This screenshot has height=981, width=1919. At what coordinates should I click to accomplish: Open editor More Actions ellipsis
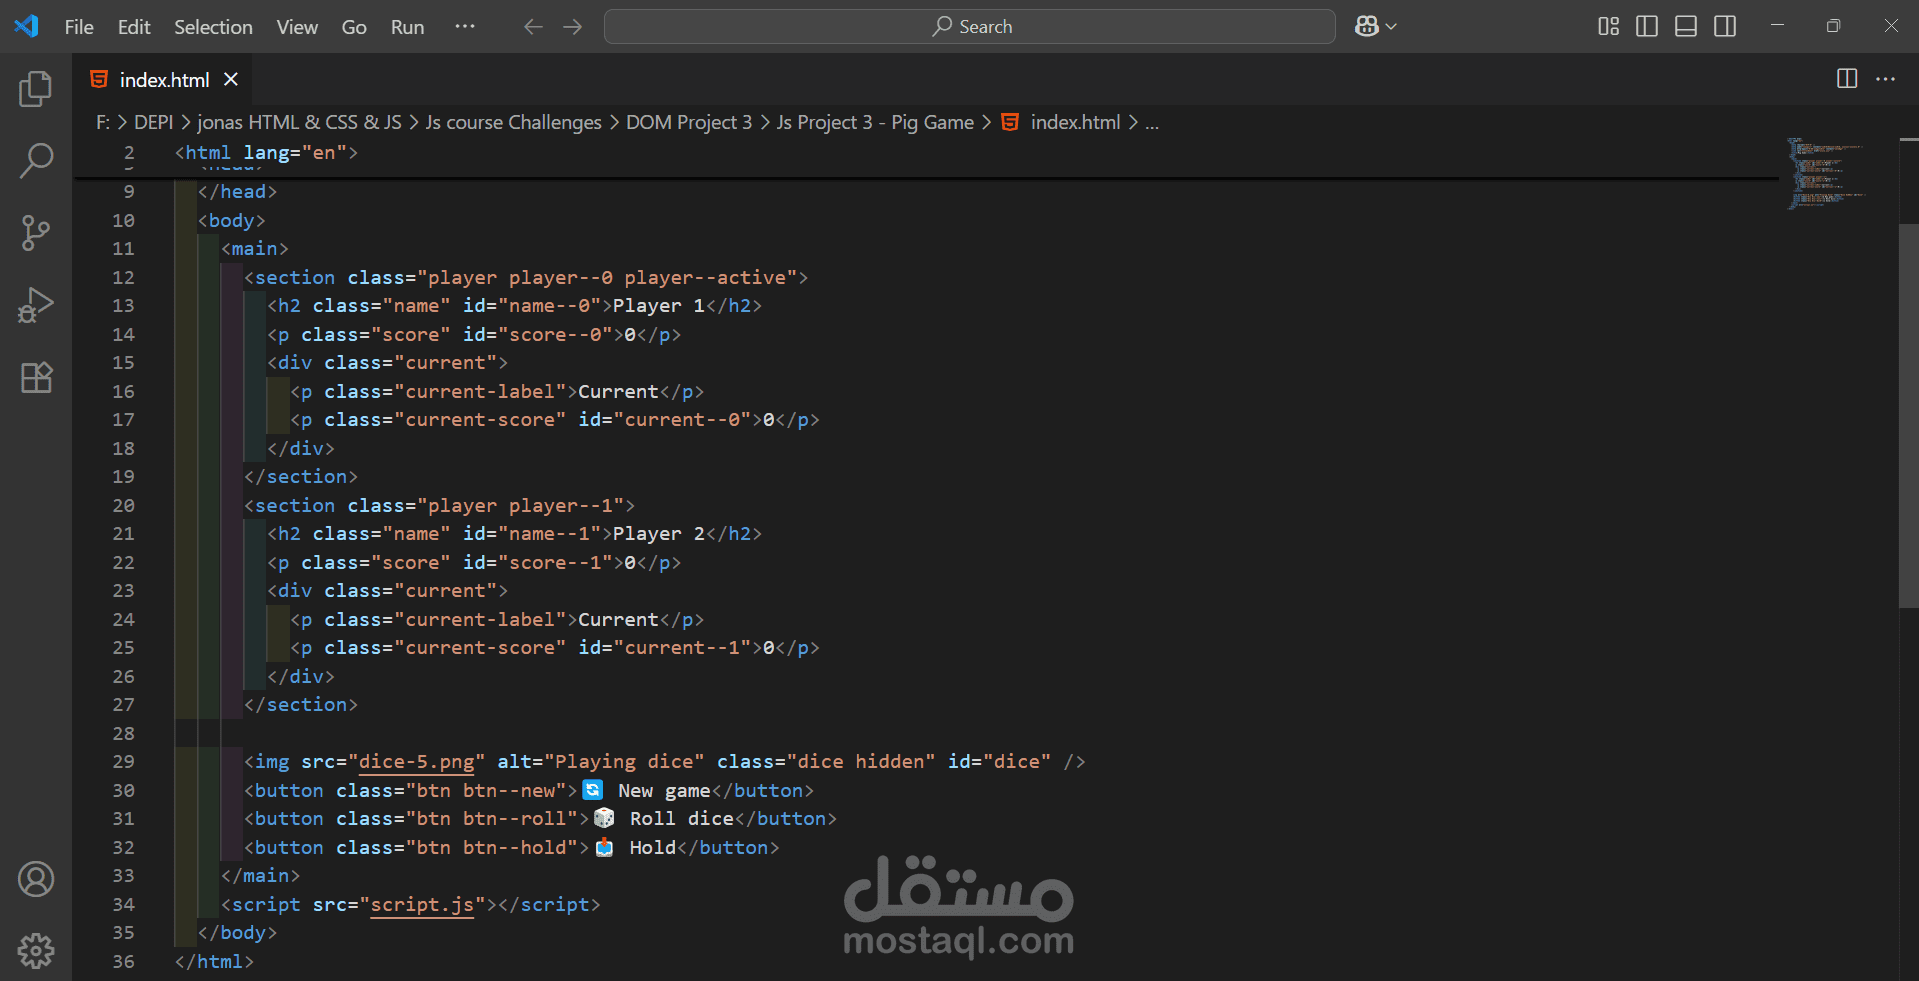(x=1886, y=78)
